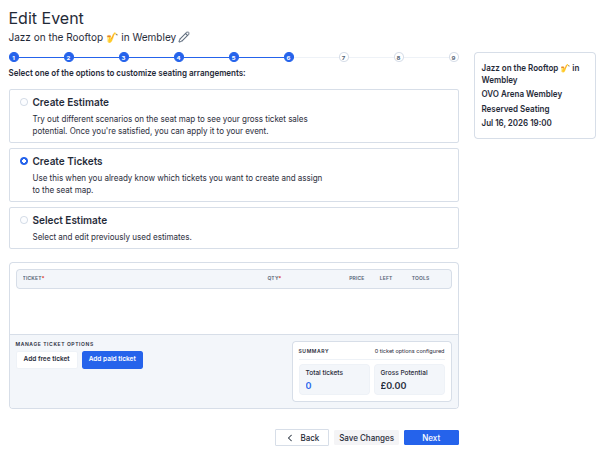Go to step 1 in progress bar

pos(14,57)
